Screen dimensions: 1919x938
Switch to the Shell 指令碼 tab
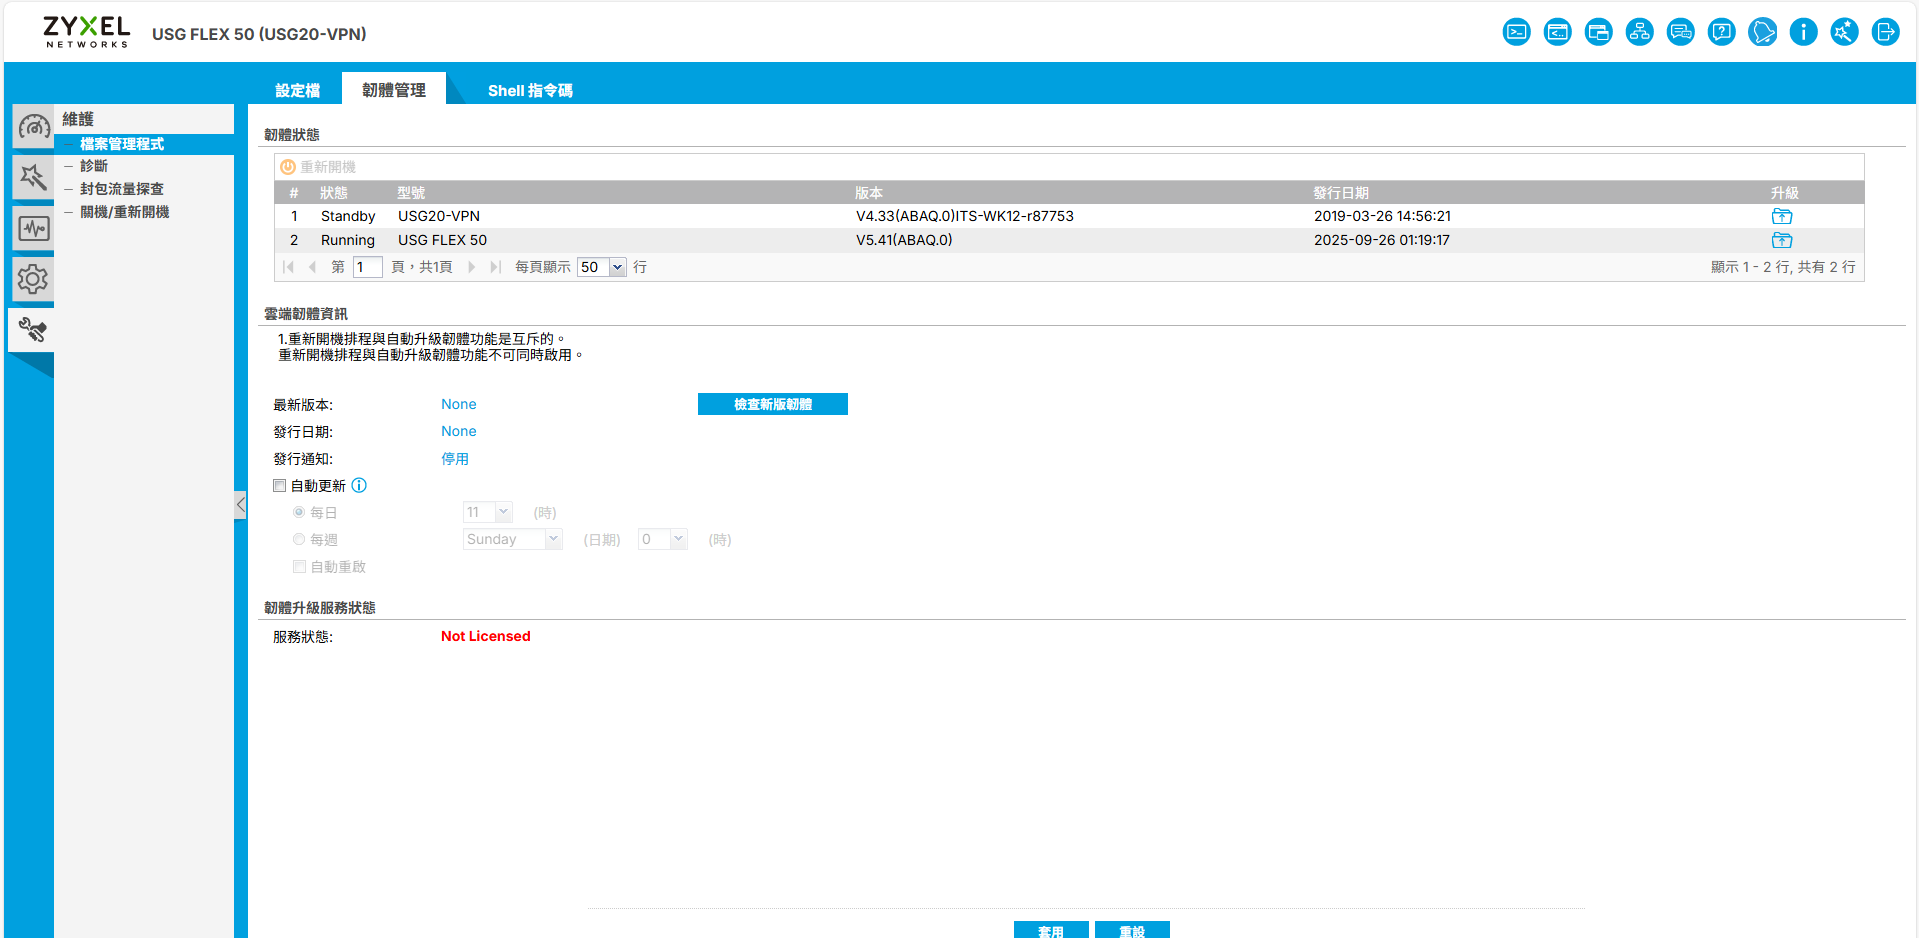pos(530,90)
